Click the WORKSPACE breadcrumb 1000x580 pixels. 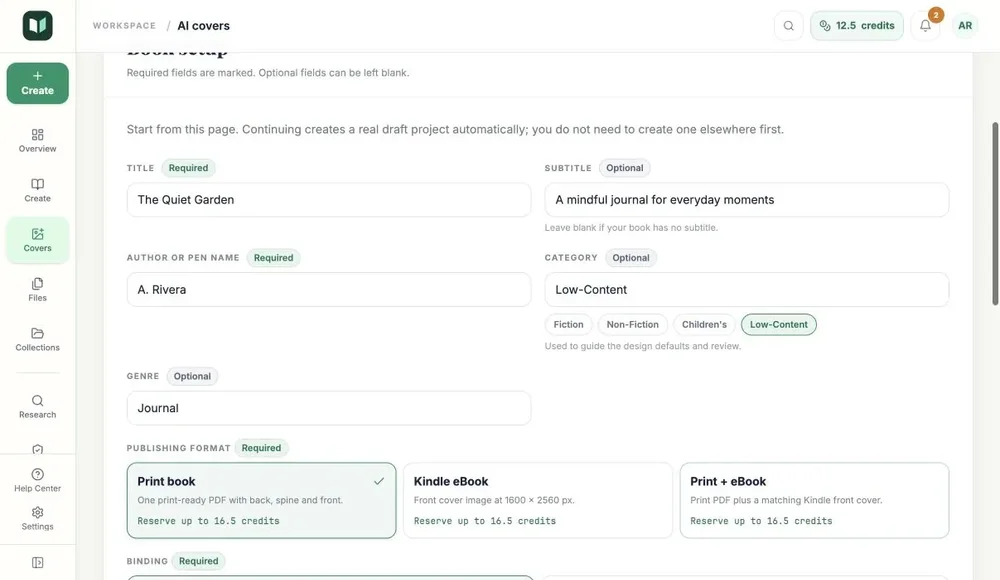click(x=124, y=26)
